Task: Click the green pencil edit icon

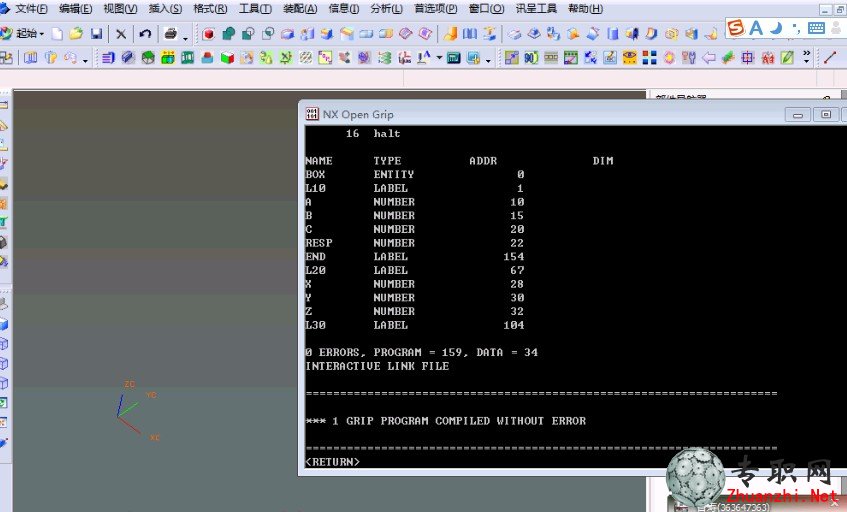Action: pos(787,57)
